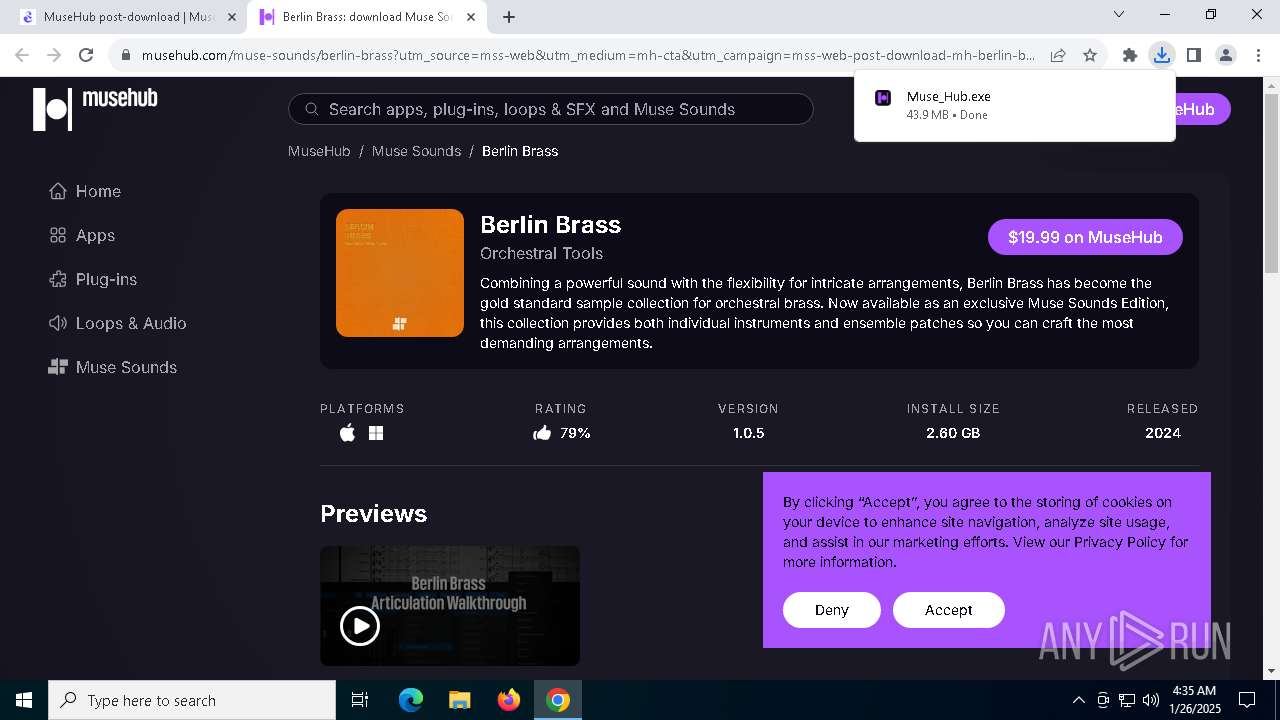The width and height of the screenshot is (1280, 720).
Task: Bookmark this page with star icon
Action: pyautogui.click(x=1090, y=55)
